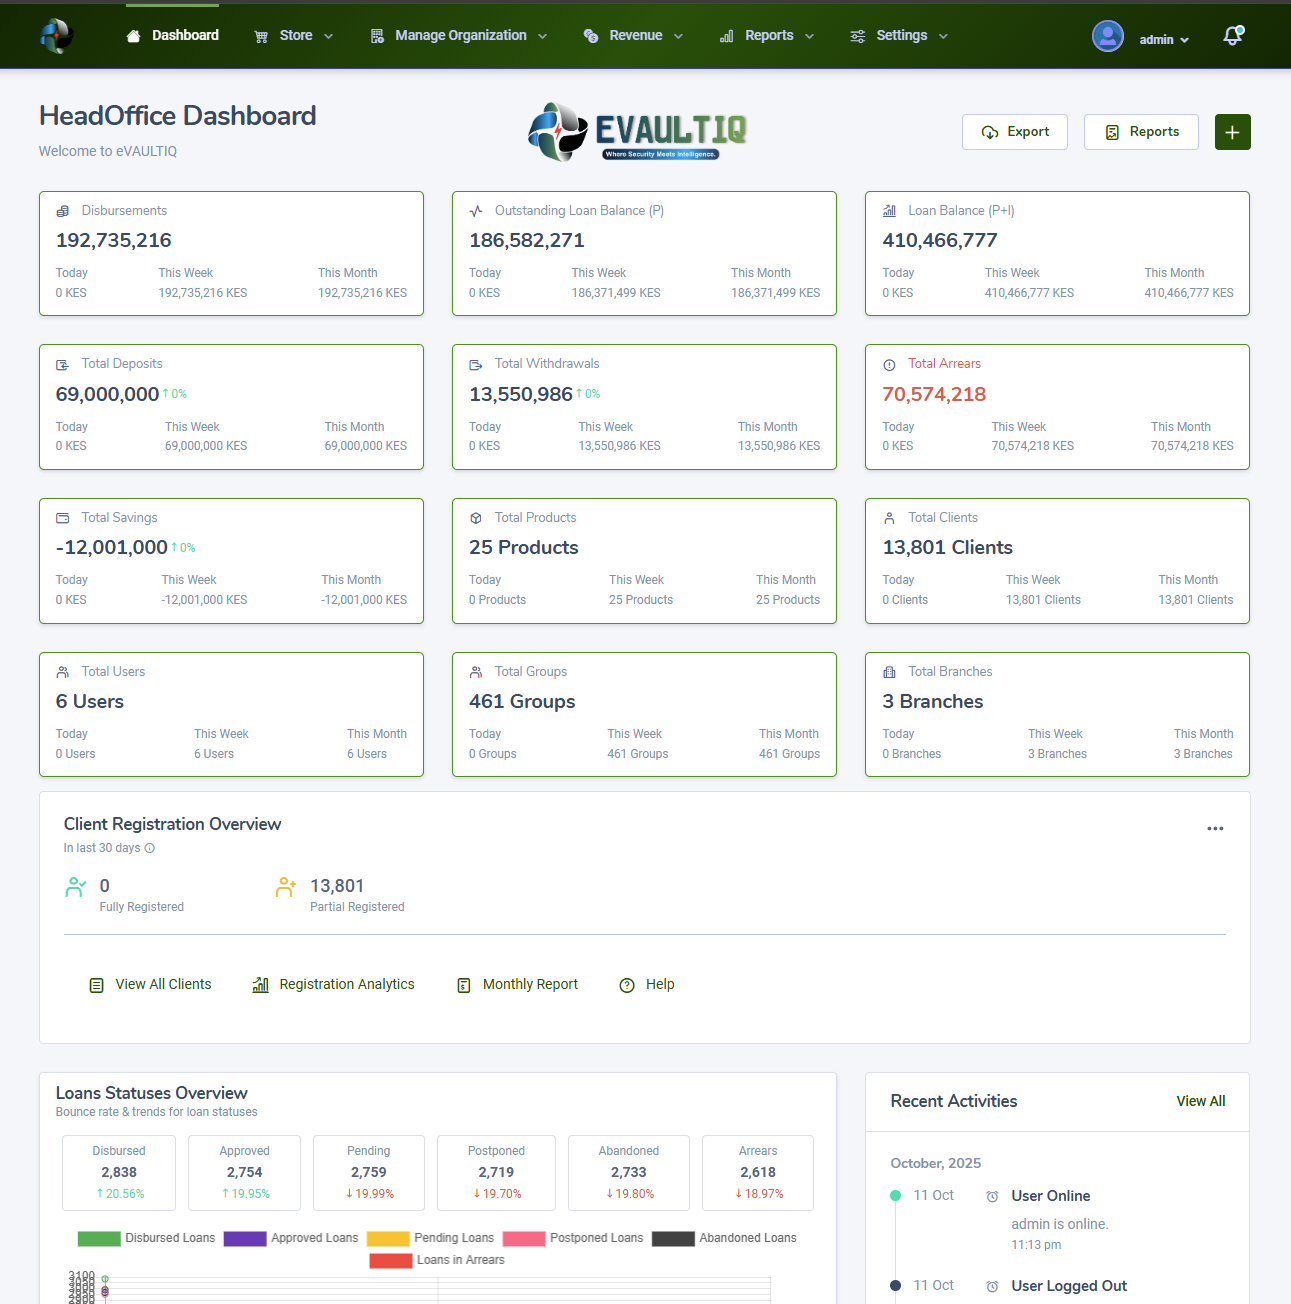This screenshot has width=1291, height=1304.
Task: Hide the Loans in Arrears series
Action: tap(437, 1260)
